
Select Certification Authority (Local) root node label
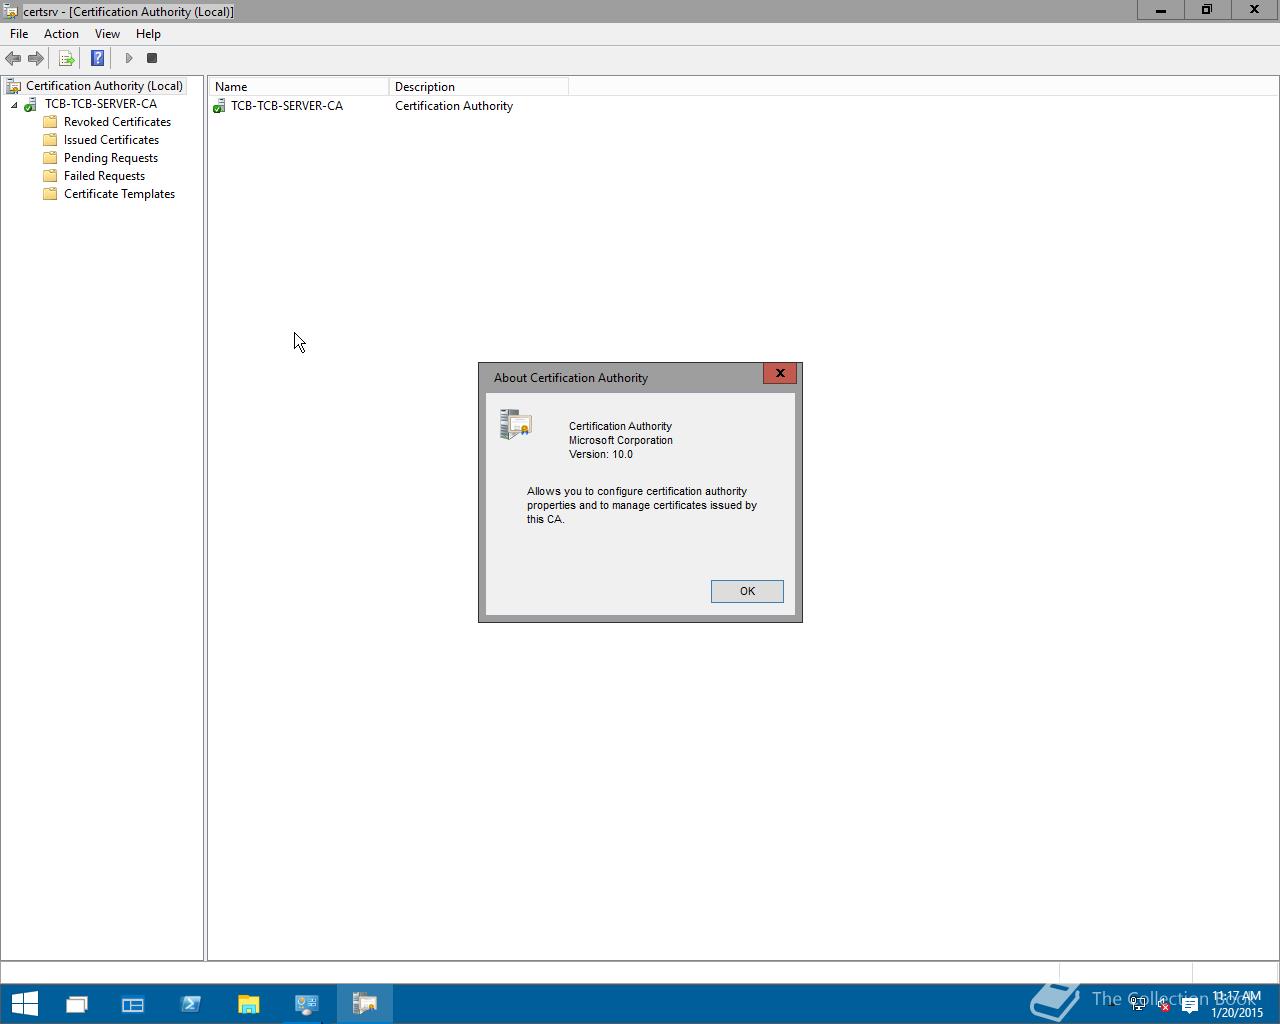tap(104, 86)
